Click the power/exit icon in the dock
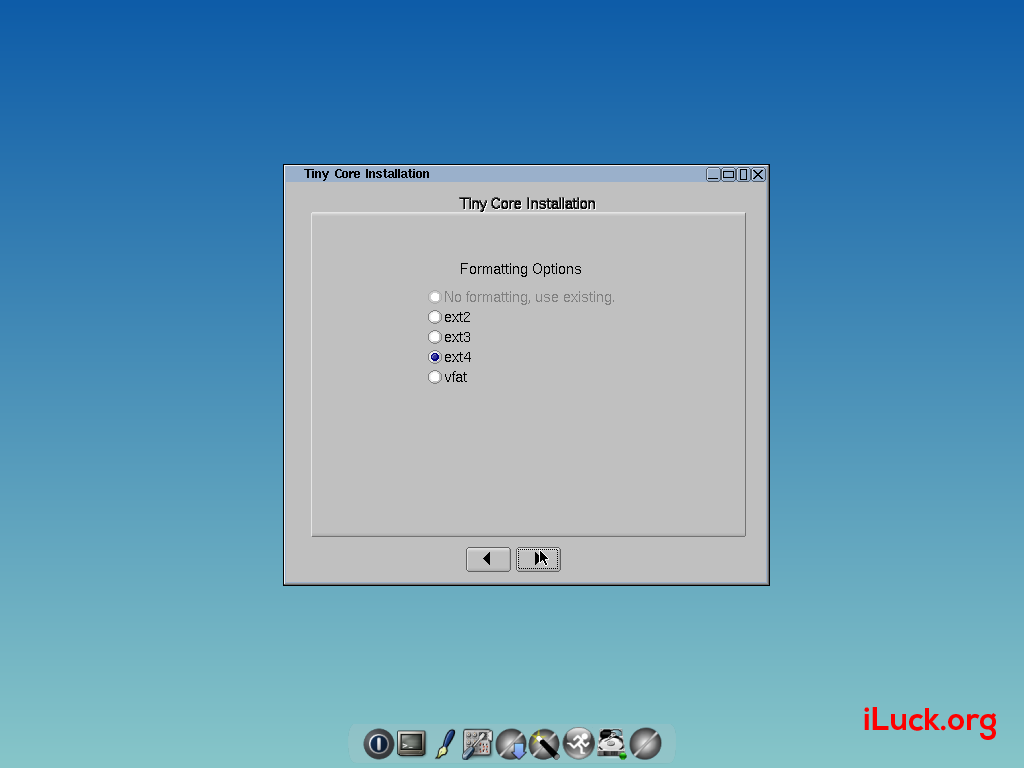This screenshot has width=1024, height=768. click(x=378, y=743)
